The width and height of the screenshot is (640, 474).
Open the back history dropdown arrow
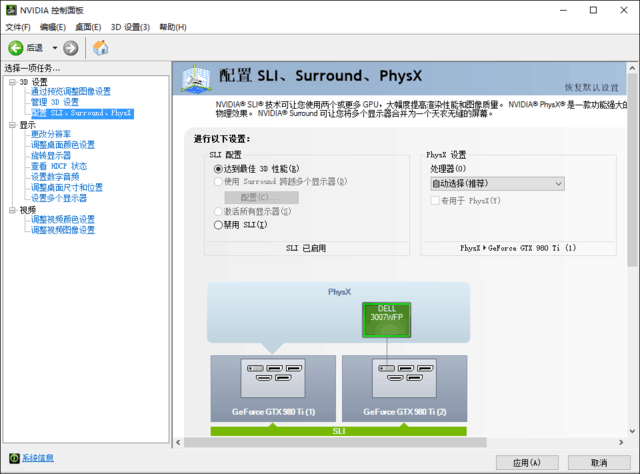pos(55,48)
